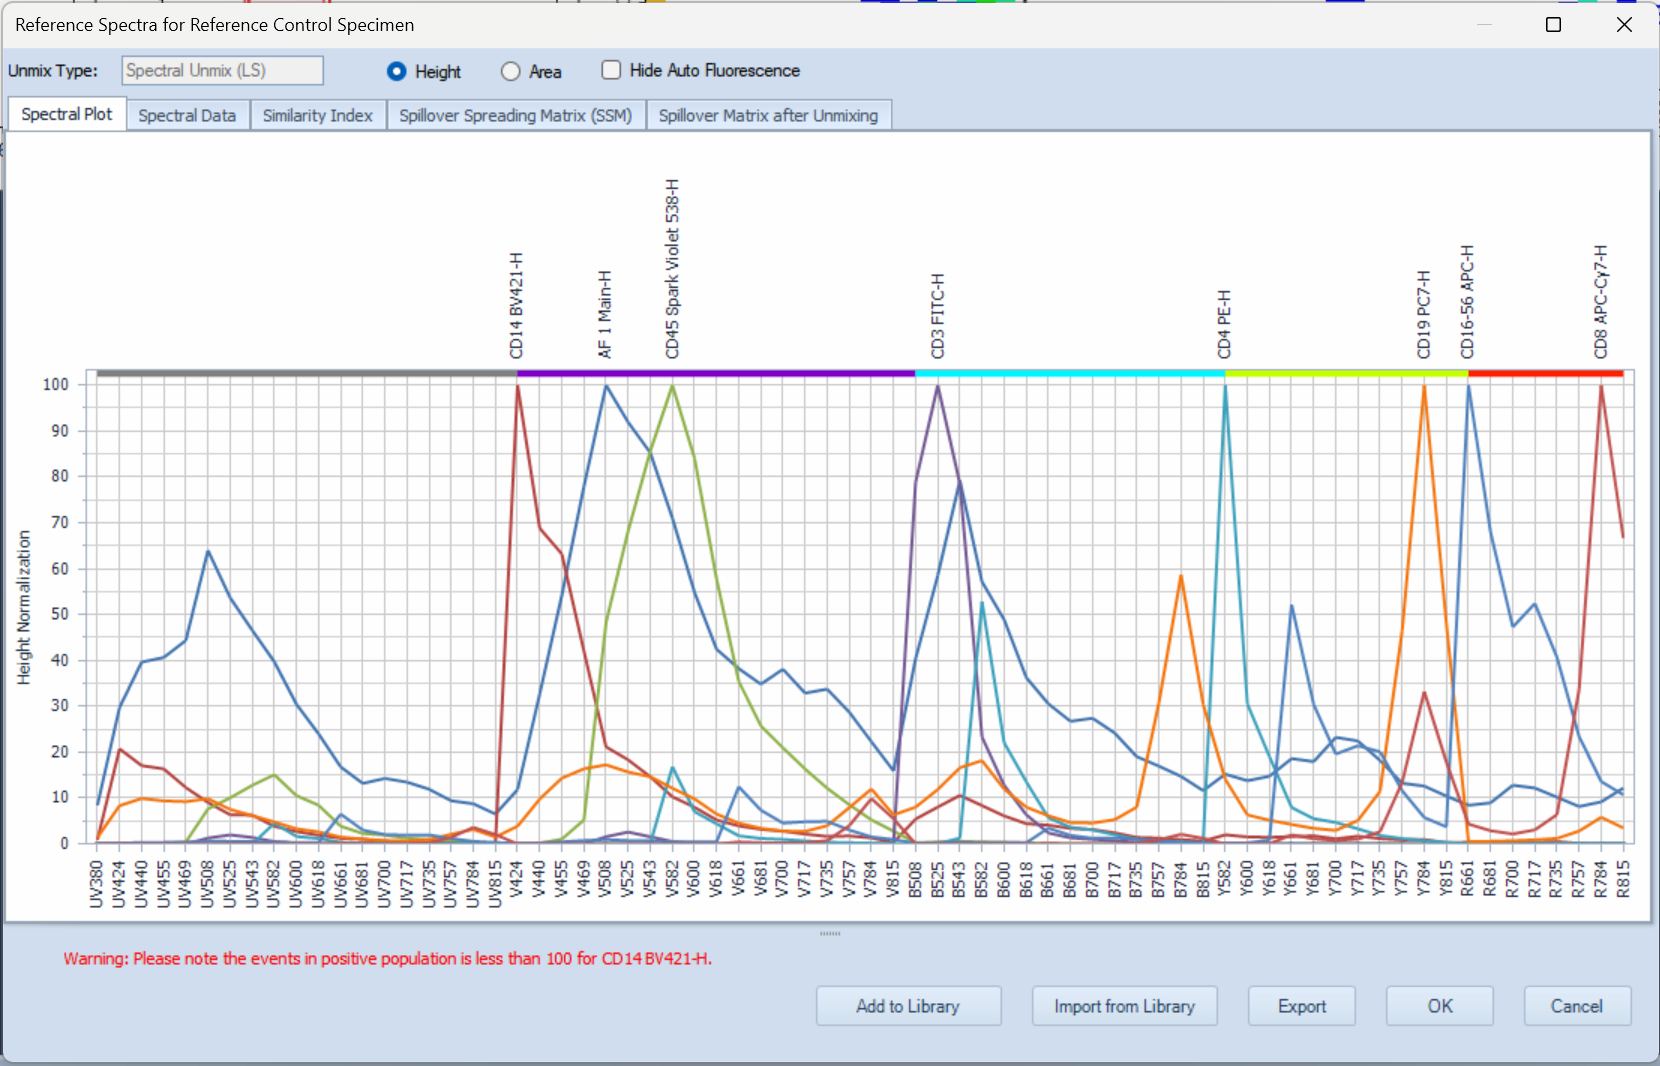Image resolution: width=1660 pixels, height=1066 pixels.
Task: Click the CD8 APC-Cy7-H peak label
Action: 1601,301
